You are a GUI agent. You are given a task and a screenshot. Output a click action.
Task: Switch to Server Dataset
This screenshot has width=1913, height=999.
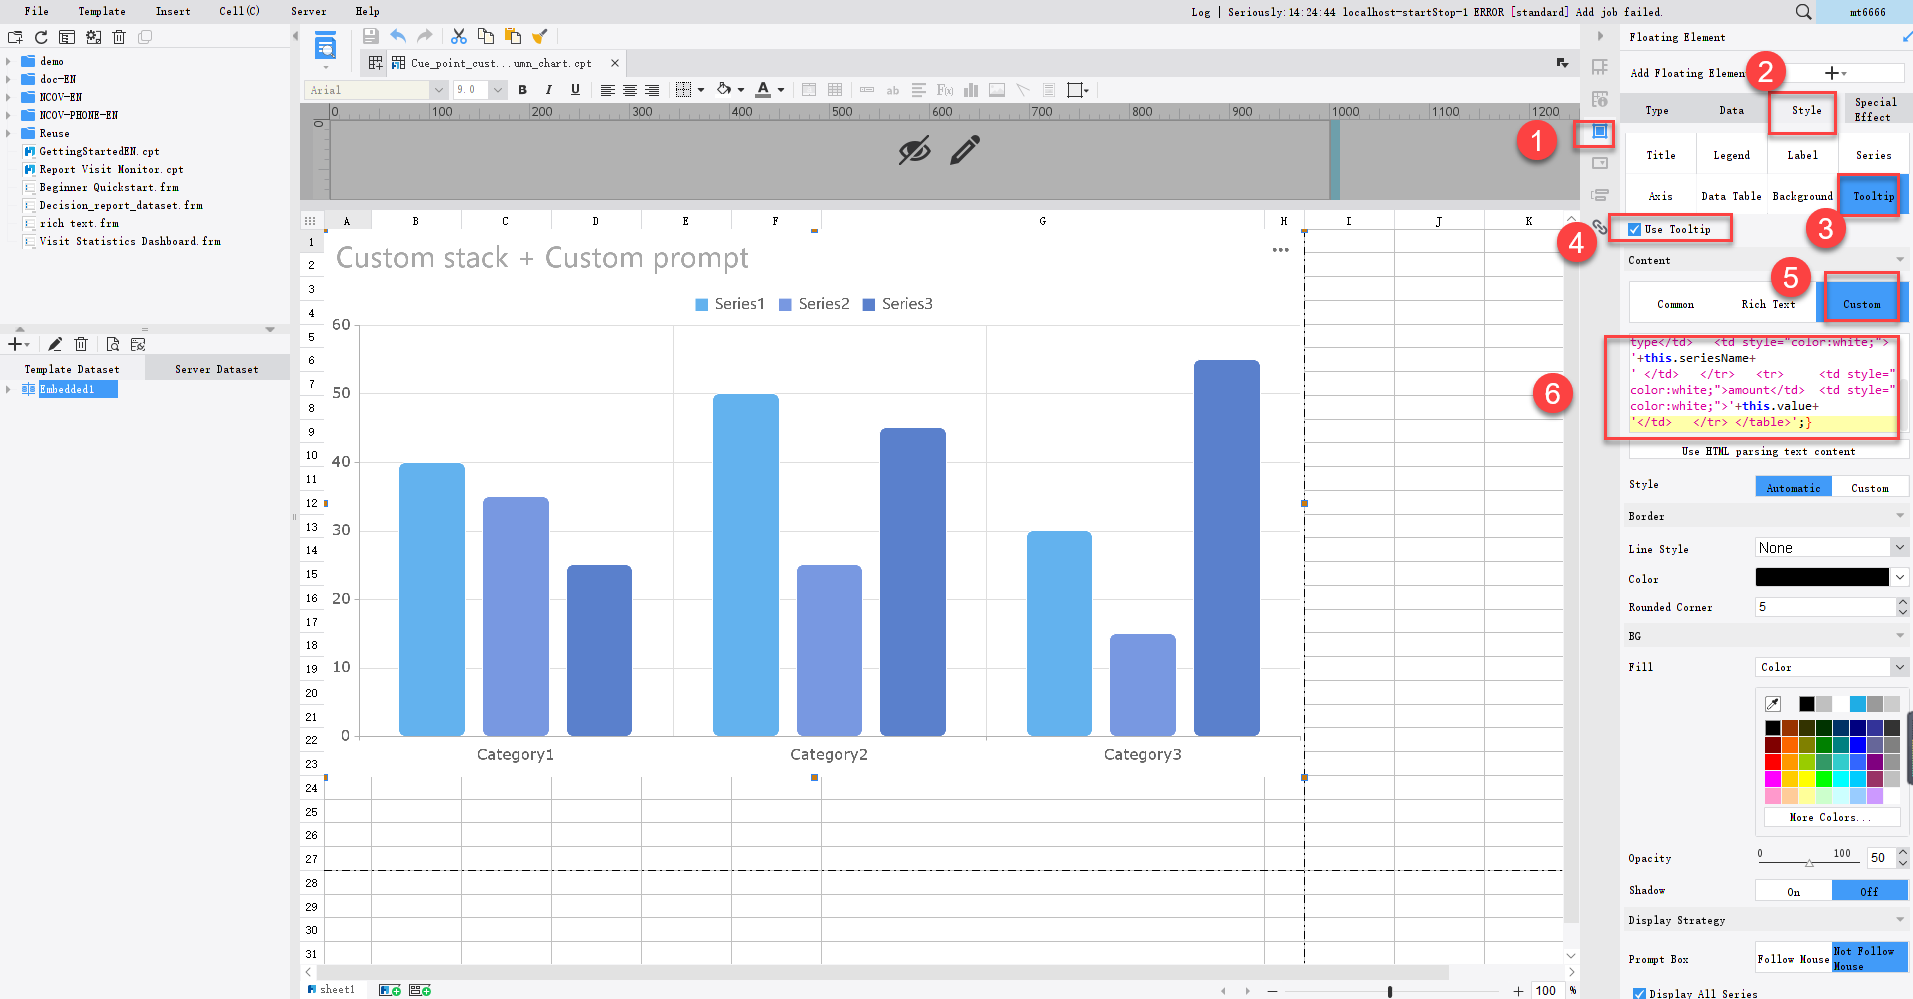pos(217,369)
